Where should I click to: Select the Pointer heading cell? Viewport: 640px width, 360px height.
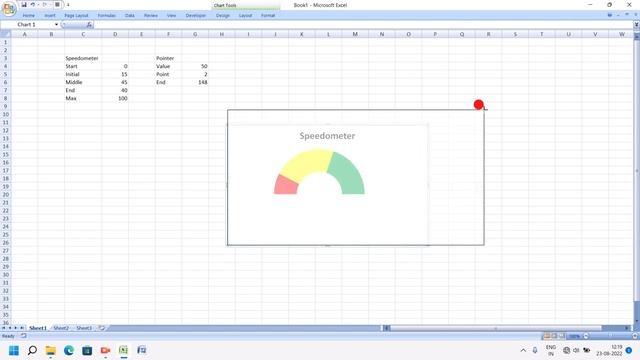pos(168,58)
